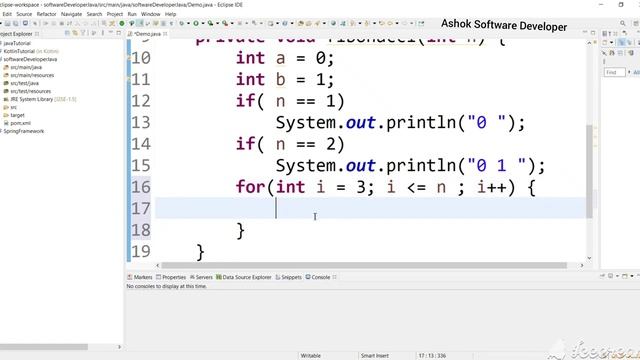Close the Console view tab
Image resolution: width=640 pixels, height=360 pixels.
tap(335, 277)
